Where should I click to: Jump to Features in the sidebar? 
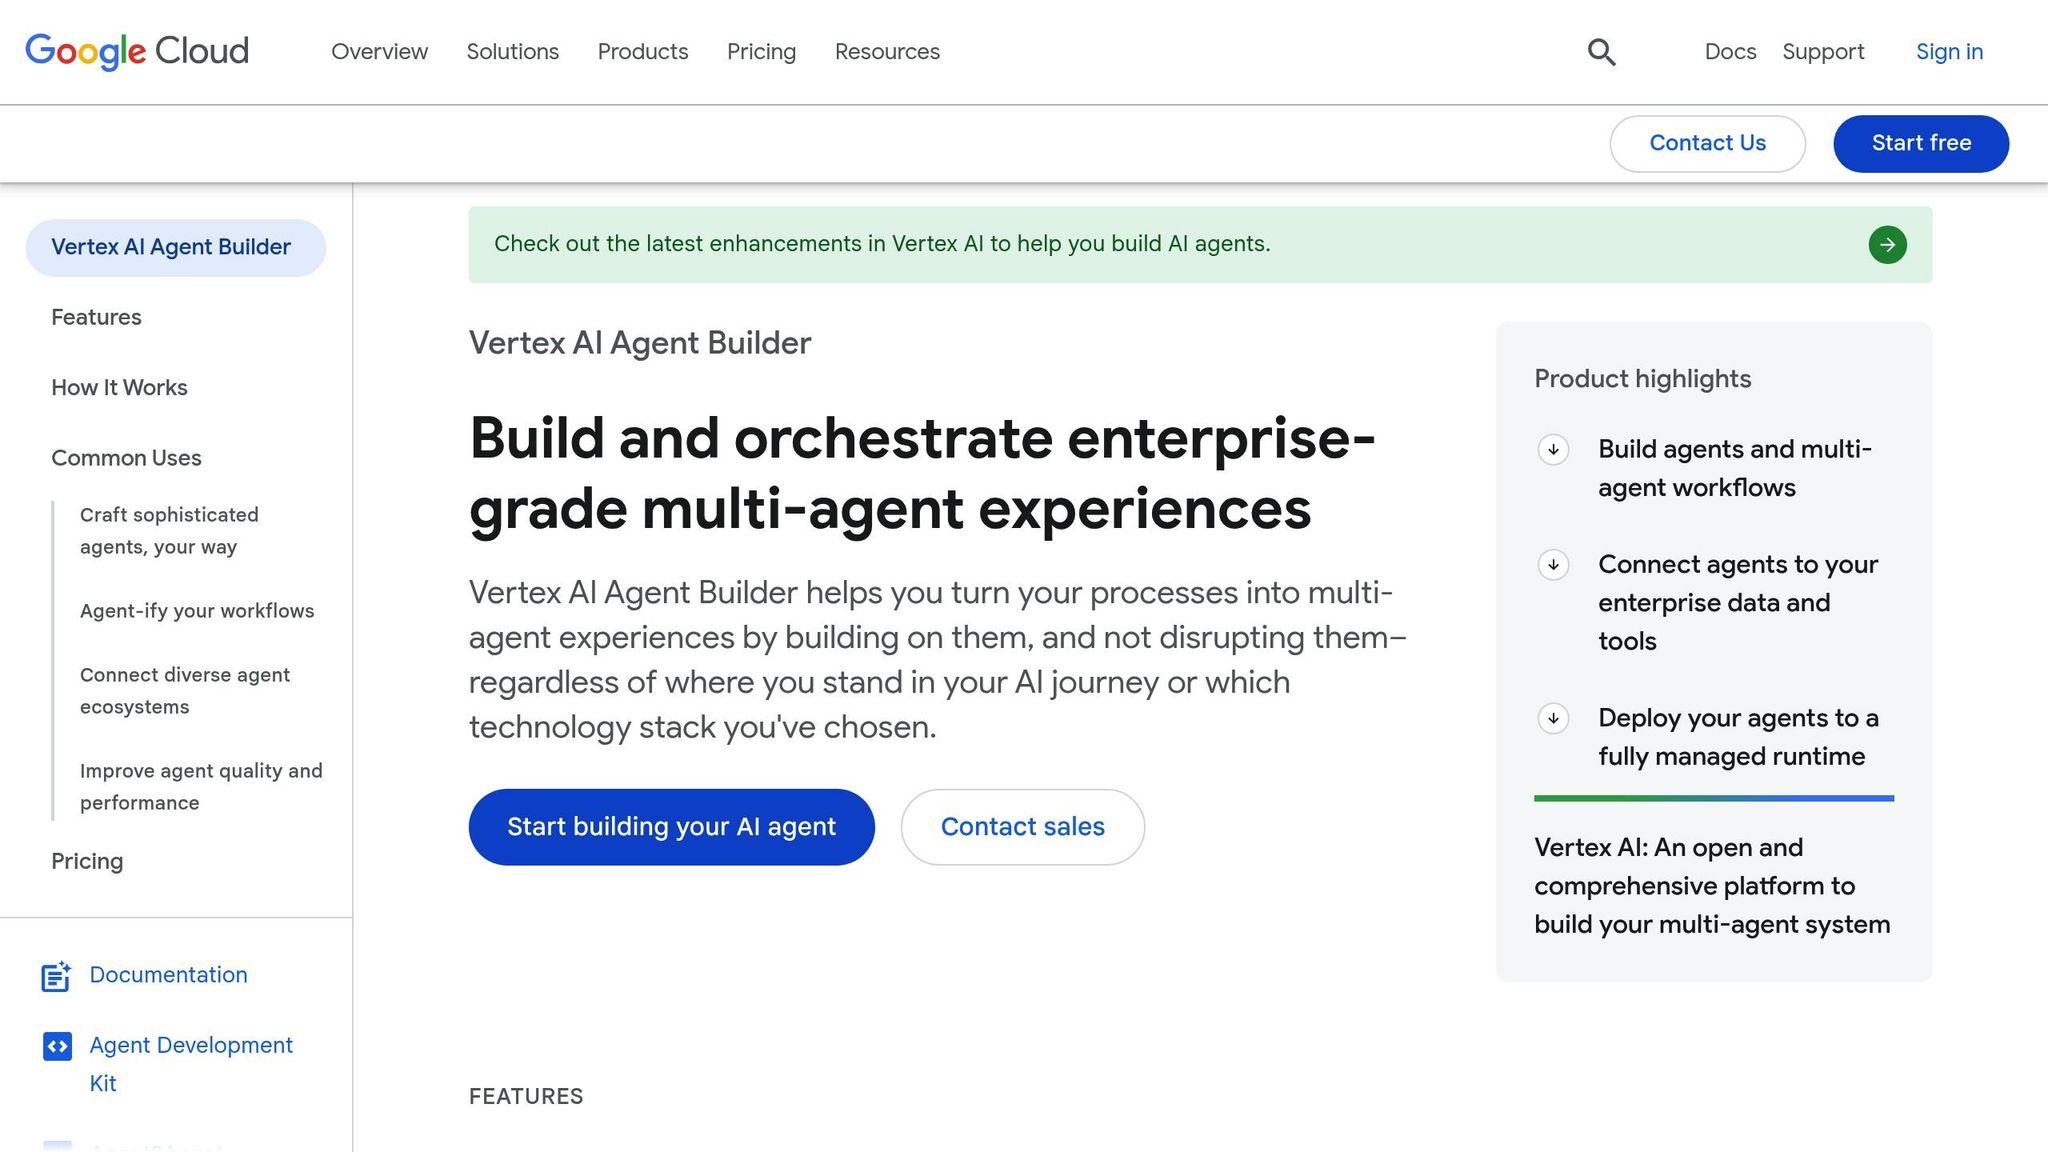point(96,318)
